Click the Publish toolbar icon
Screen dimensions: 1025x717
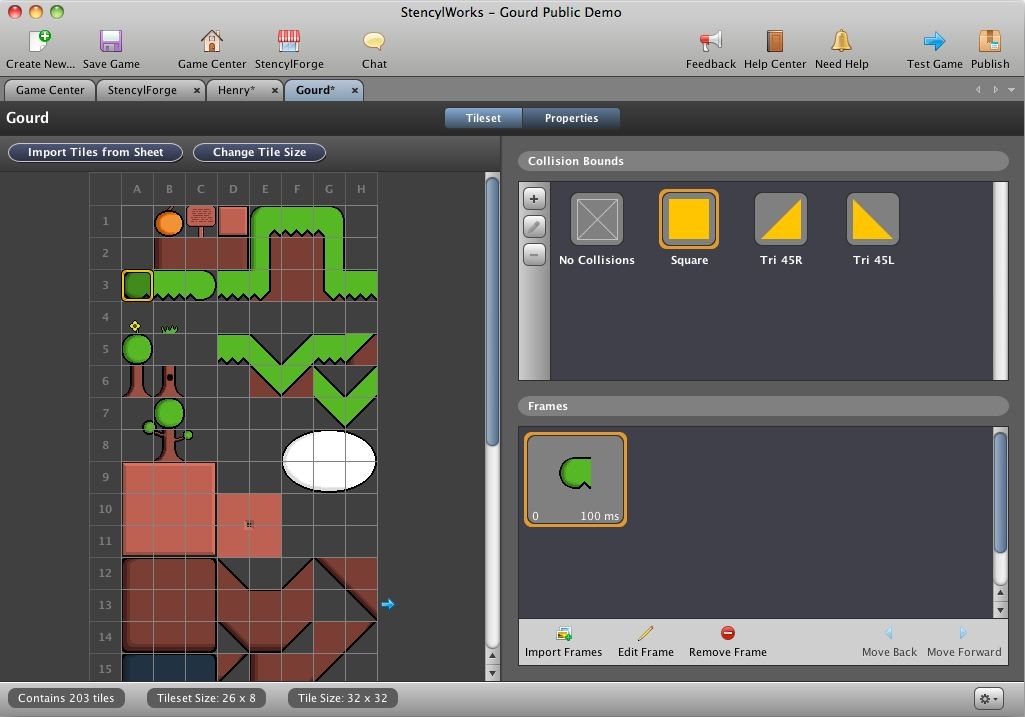[x=990, y=41]
